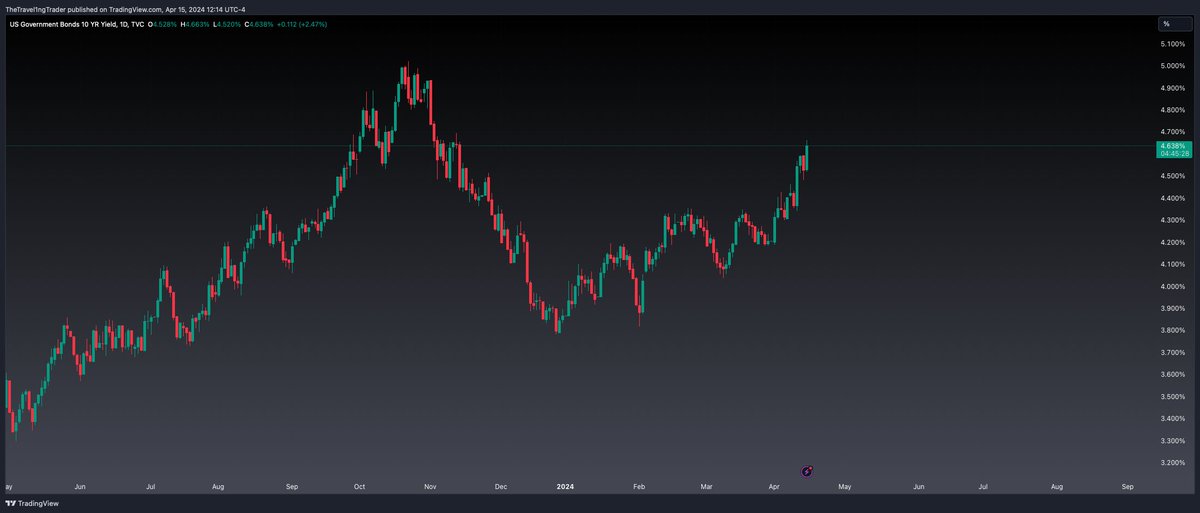
Task: Click the event marker icon near April
Action: 808,470
